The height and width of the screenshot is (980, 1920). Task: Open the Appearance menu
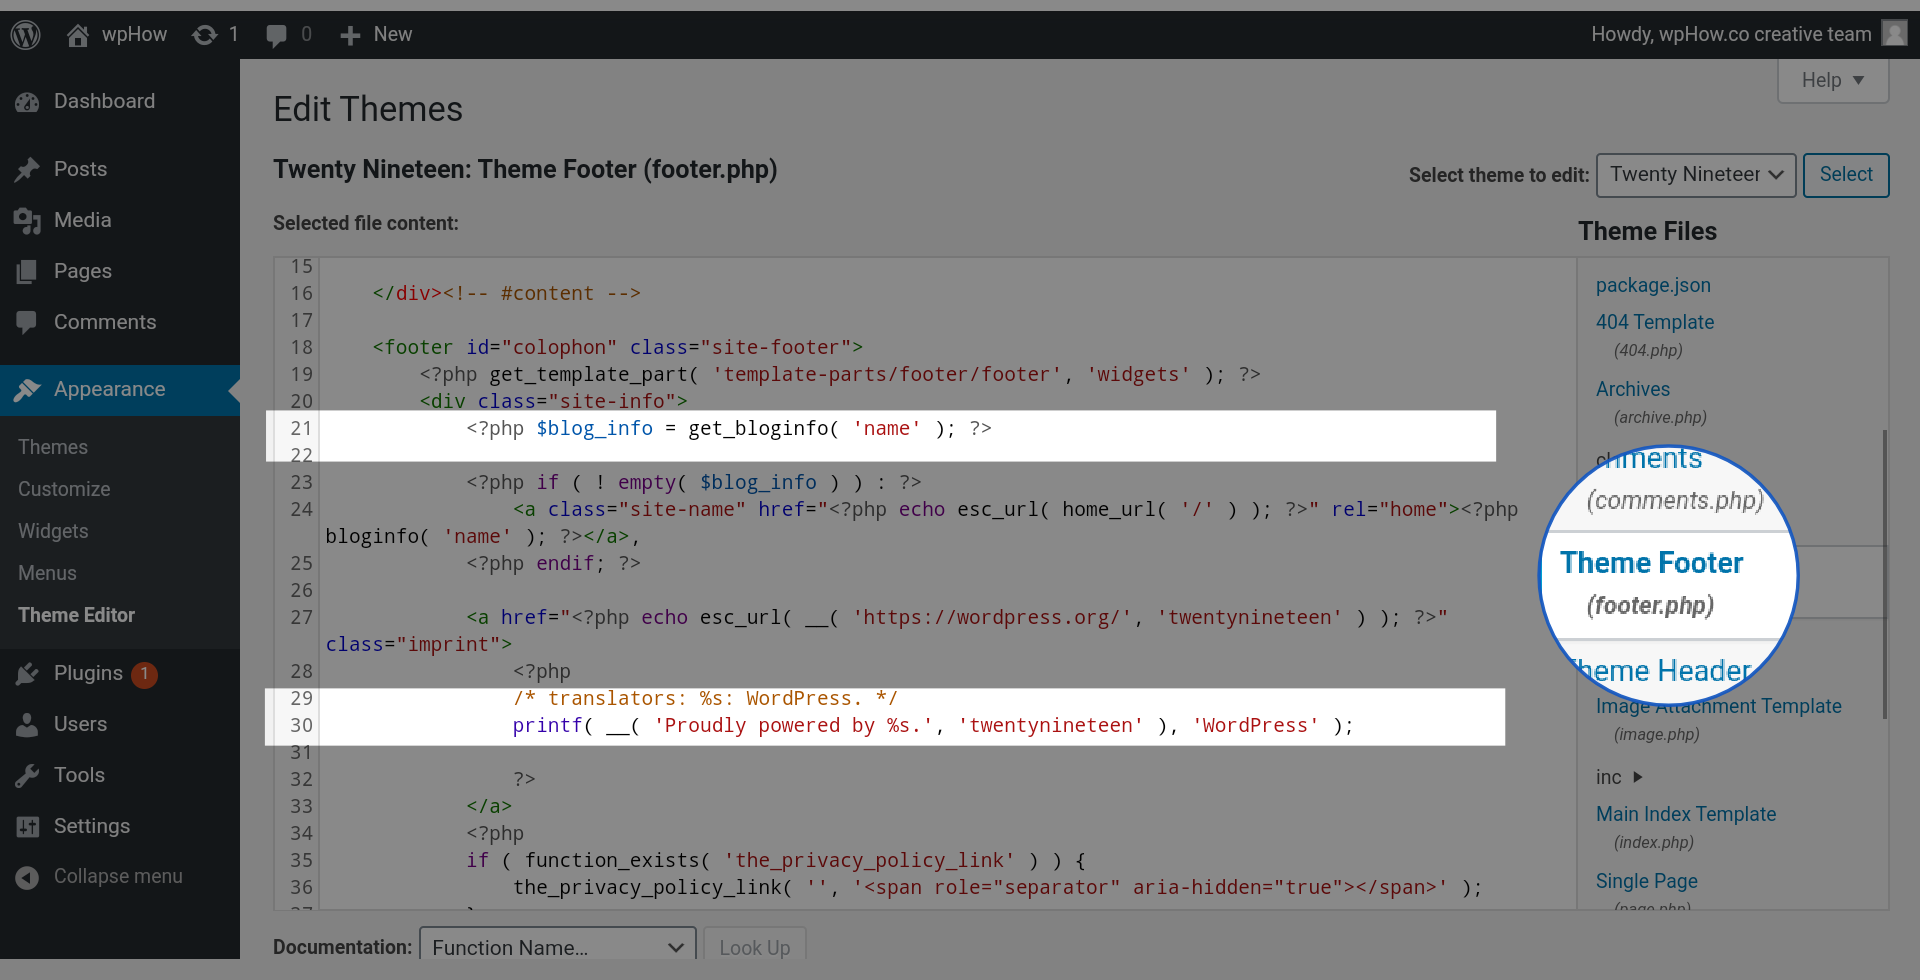click(110, 389)
